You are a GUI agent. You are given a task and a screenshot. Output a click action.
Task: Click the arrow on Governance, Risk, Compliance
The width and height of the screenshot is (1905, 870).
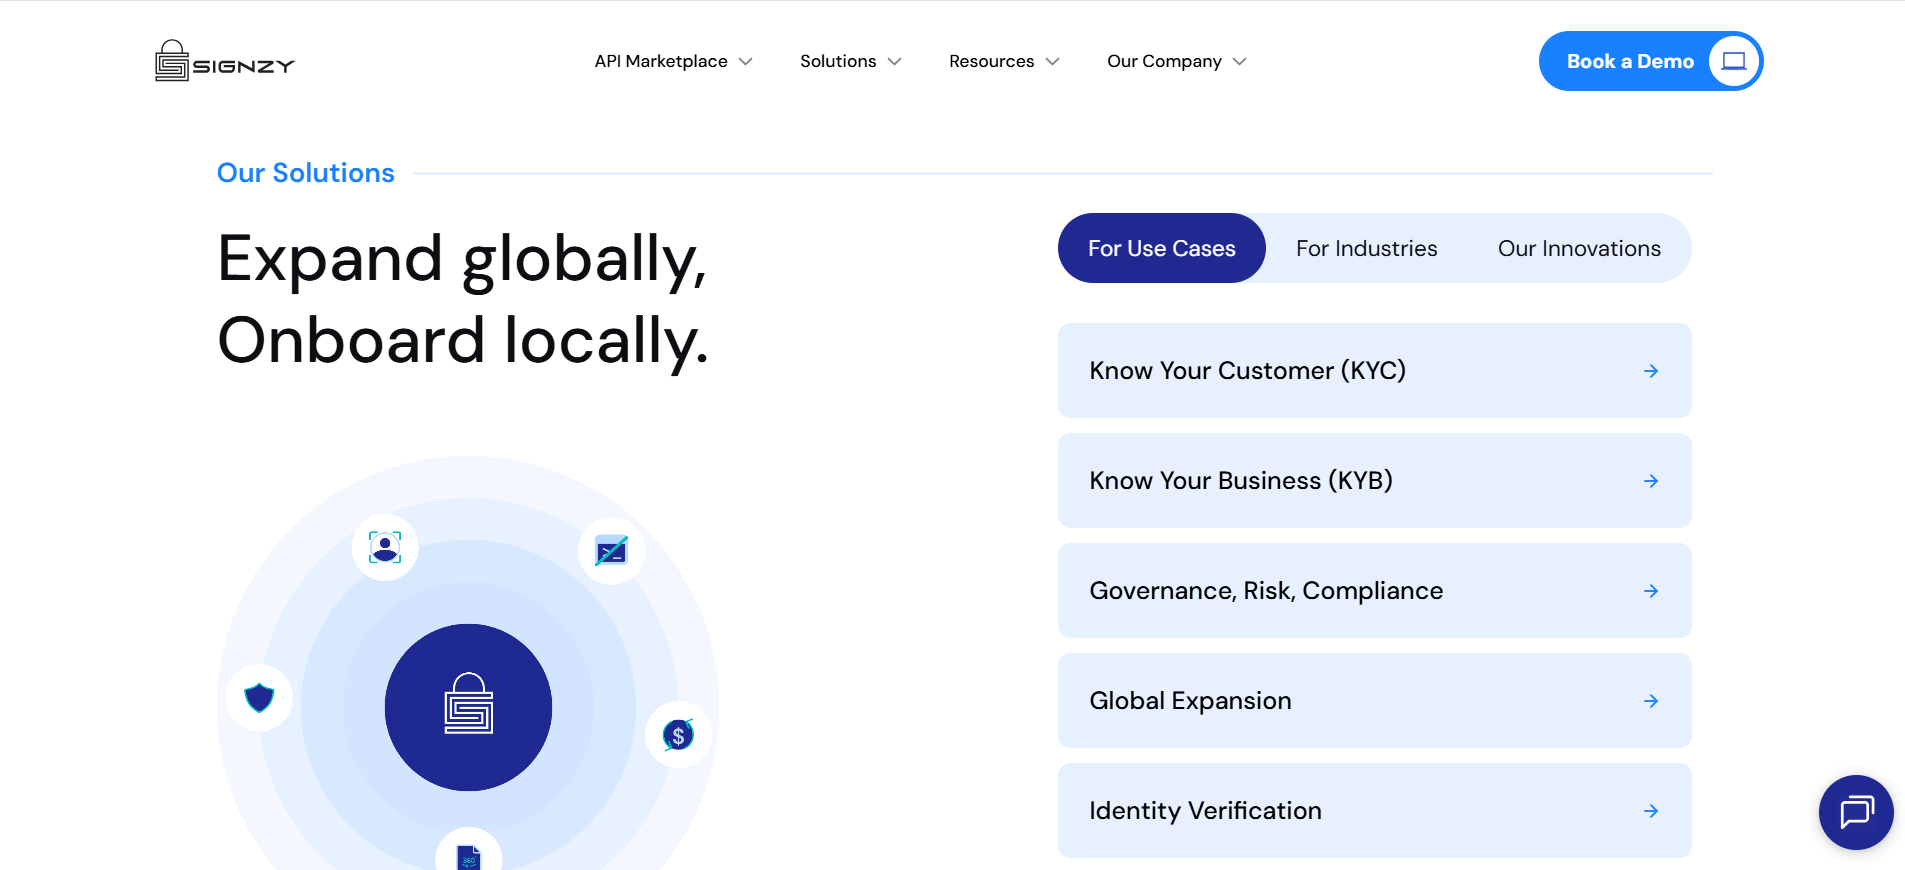click(1651, 591)
